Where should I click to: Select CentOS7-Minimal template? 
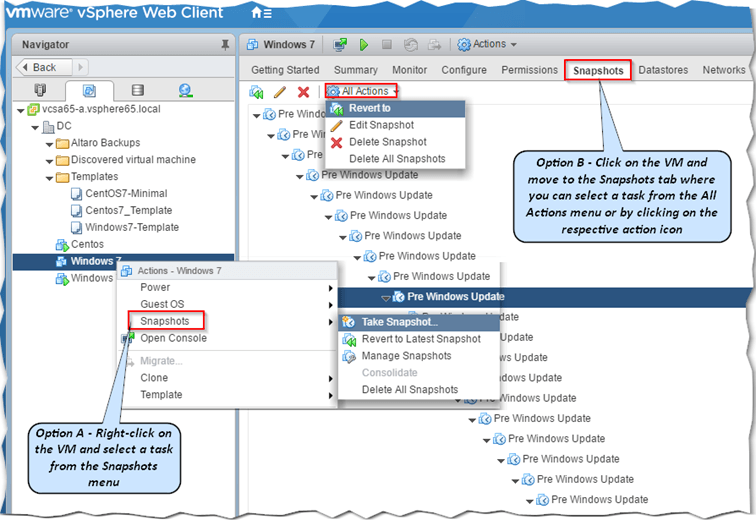coord(126,194)
